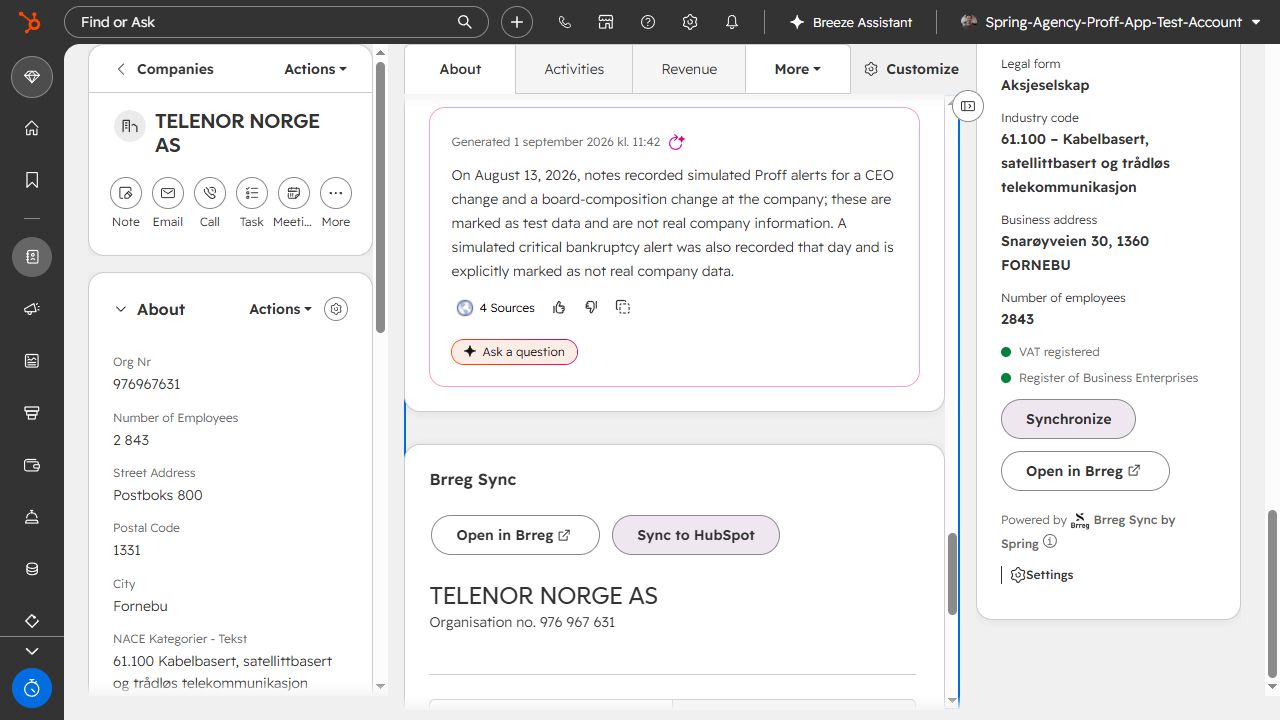Click the info icon next to Spring
Viewport: 1280px width, 720px height.
1050,542
